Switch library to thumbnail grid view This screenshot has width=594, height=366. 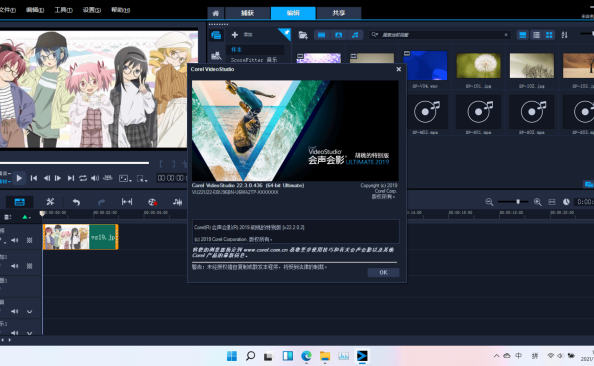click(549, 35)
